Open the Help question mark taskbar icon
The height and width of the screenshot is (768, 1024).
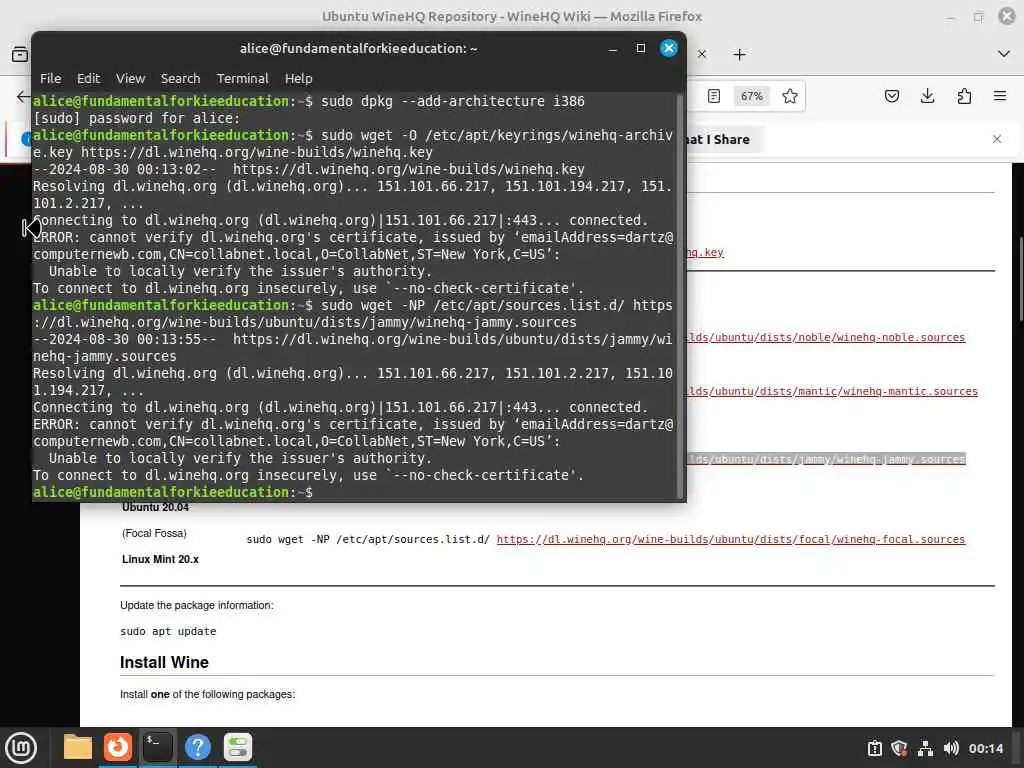[x=198, y=747]
